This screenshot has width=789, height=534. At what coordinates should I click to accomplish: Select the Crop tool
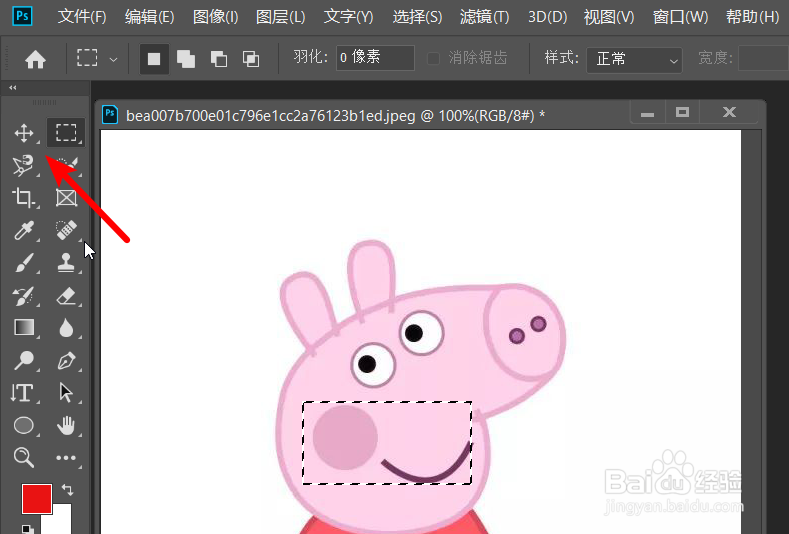point(24,197)
